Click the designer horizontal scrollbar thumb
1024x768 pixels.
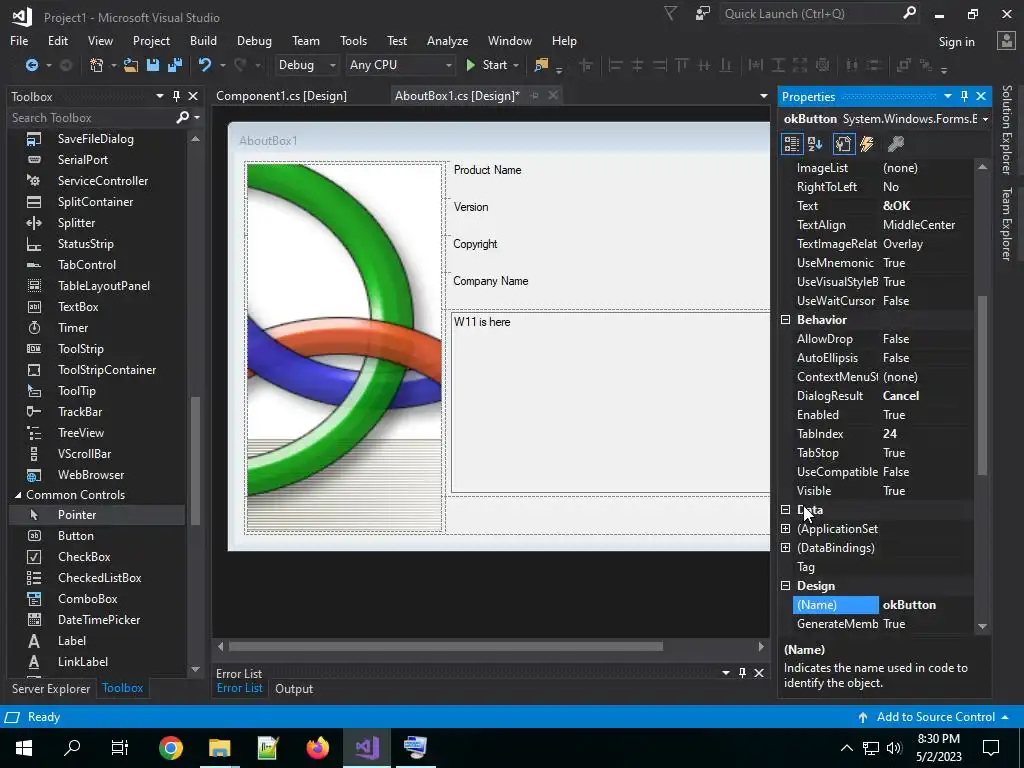446,647
